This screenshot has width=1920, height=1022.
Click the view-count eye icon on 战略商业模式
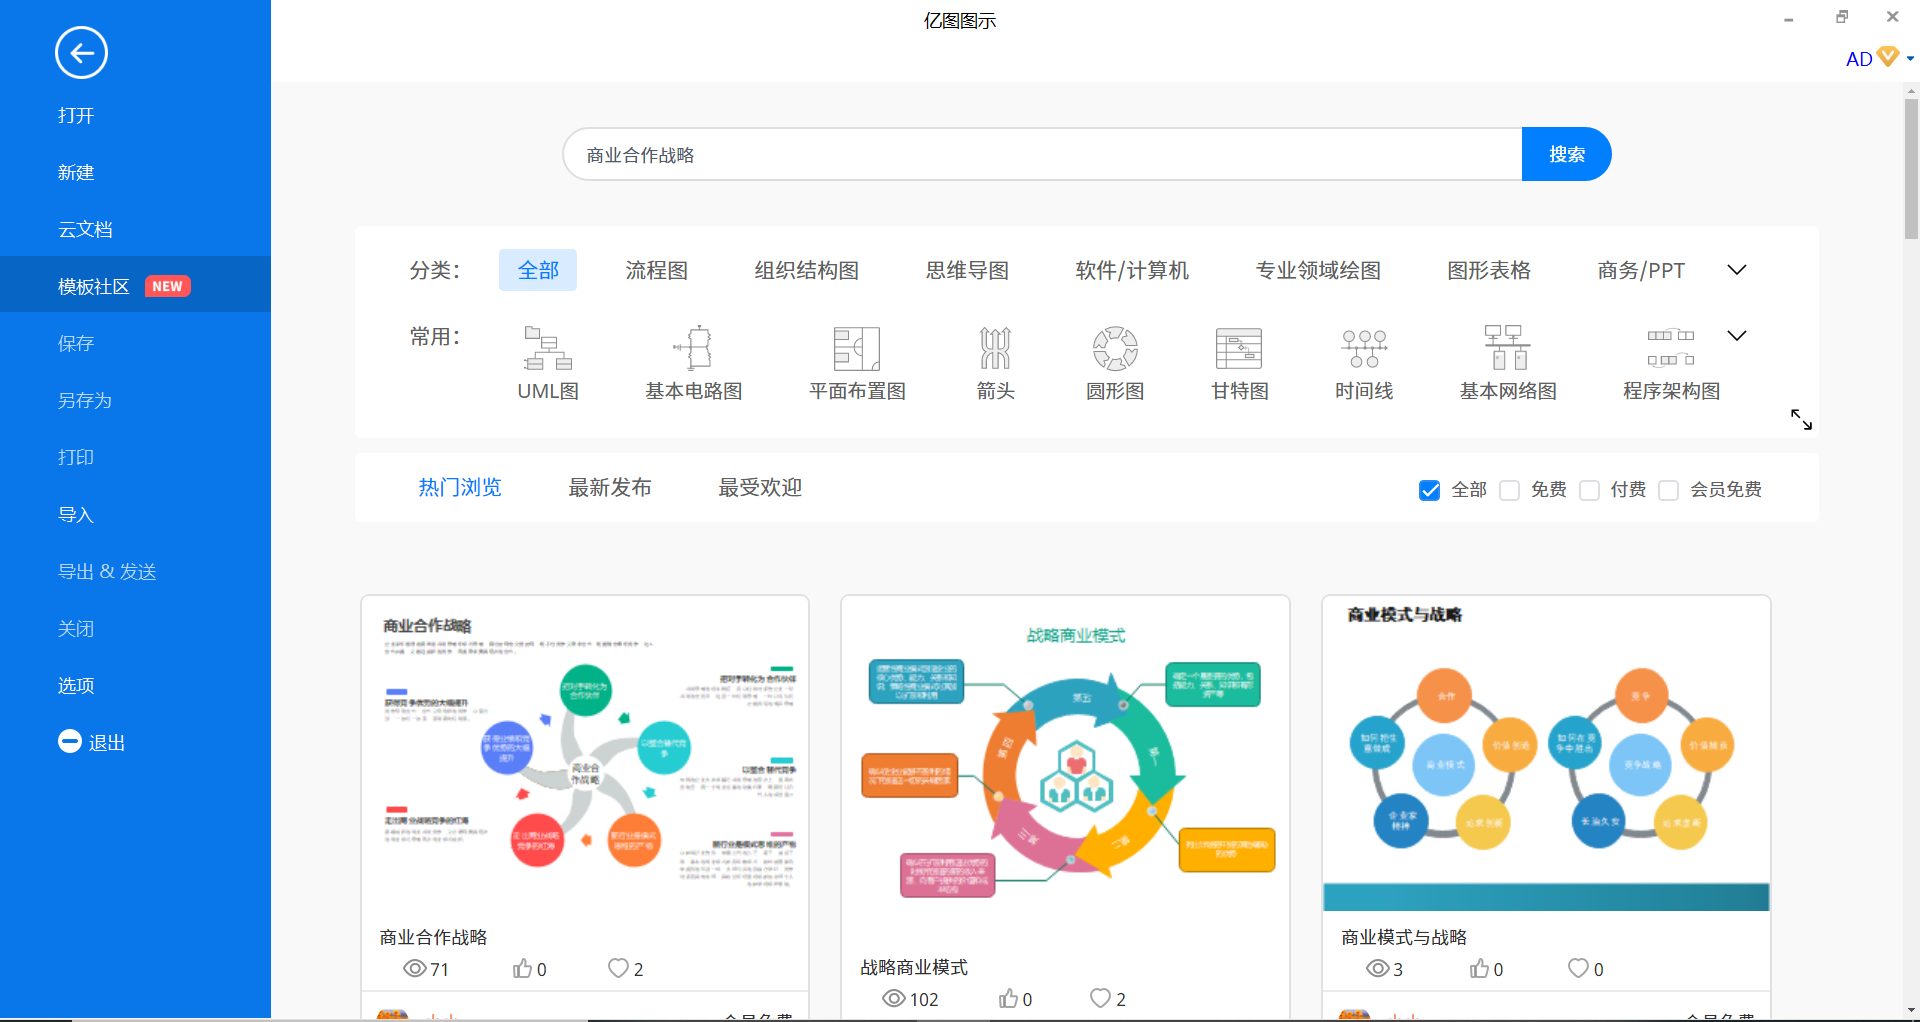click(x=894, y=998)
